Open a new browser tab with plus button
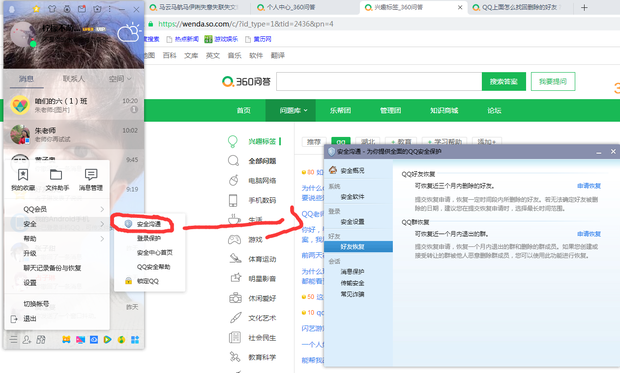Image resolution: width=620 pixels, height=373 pixels. click(584, 8)
